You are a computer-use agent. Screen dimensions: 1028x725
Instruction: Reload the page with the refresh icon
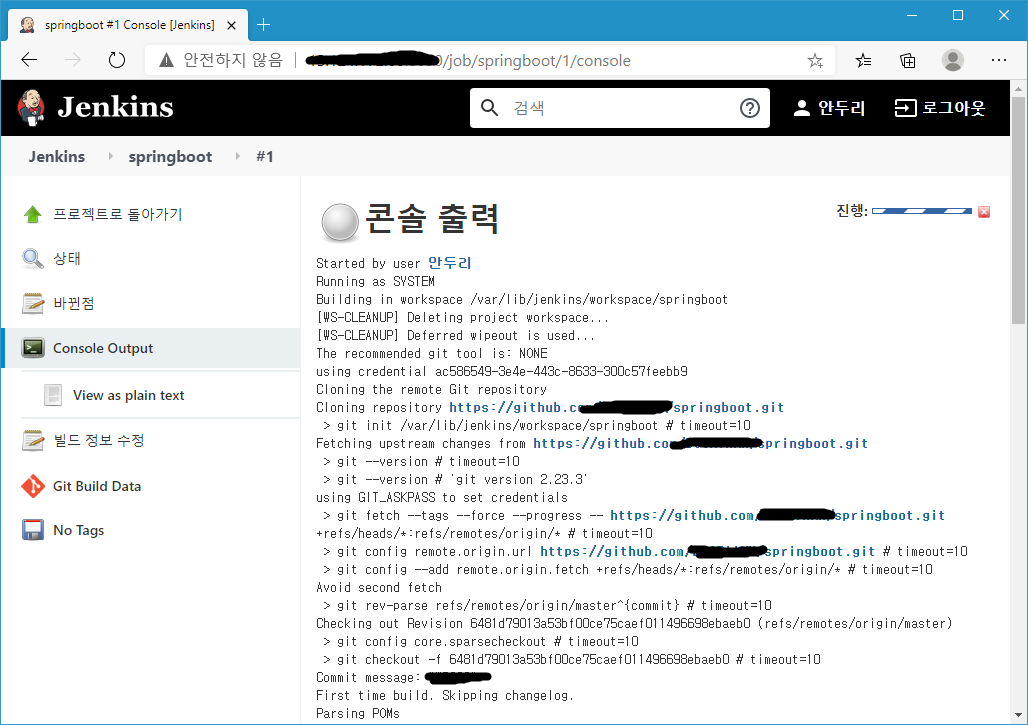coord(117,60)
